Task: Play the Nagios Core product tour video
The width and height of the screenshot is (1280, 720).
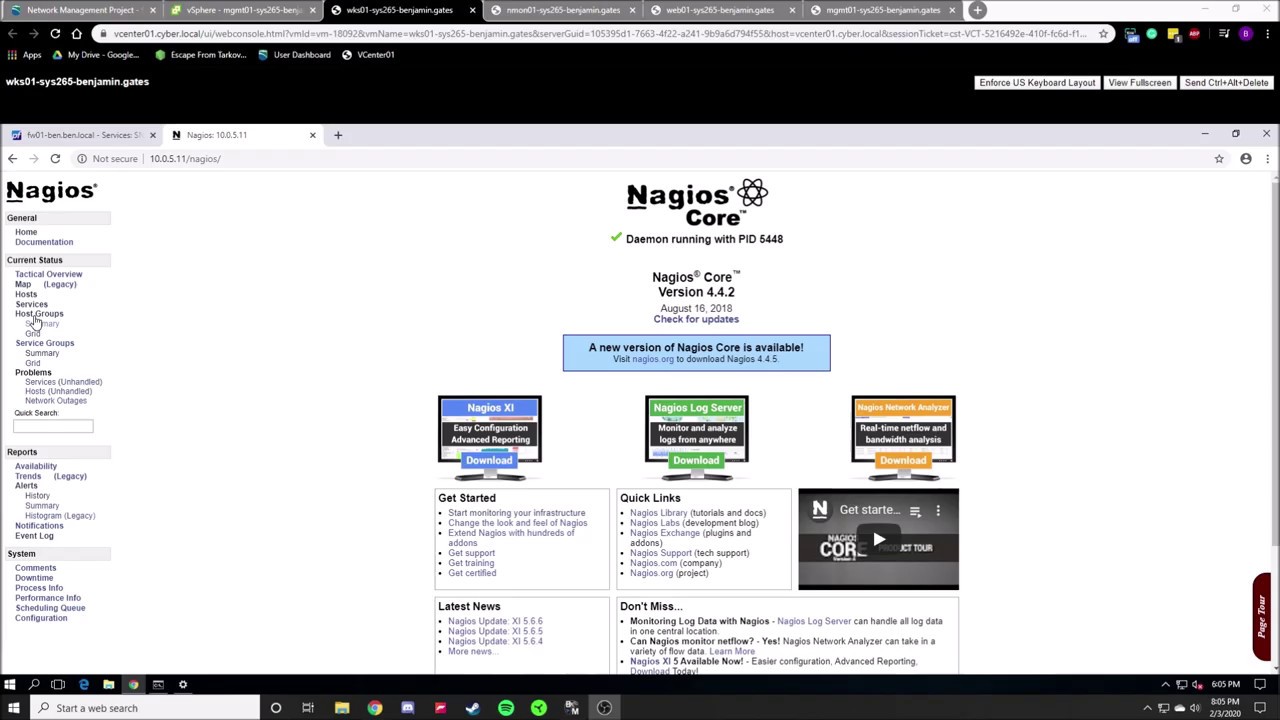Action: 878,540
